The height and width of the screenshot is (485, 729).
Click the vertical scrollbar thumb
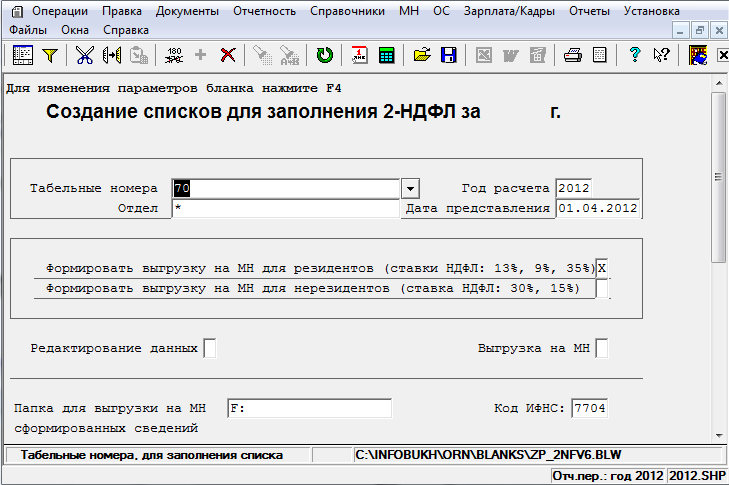719,177
